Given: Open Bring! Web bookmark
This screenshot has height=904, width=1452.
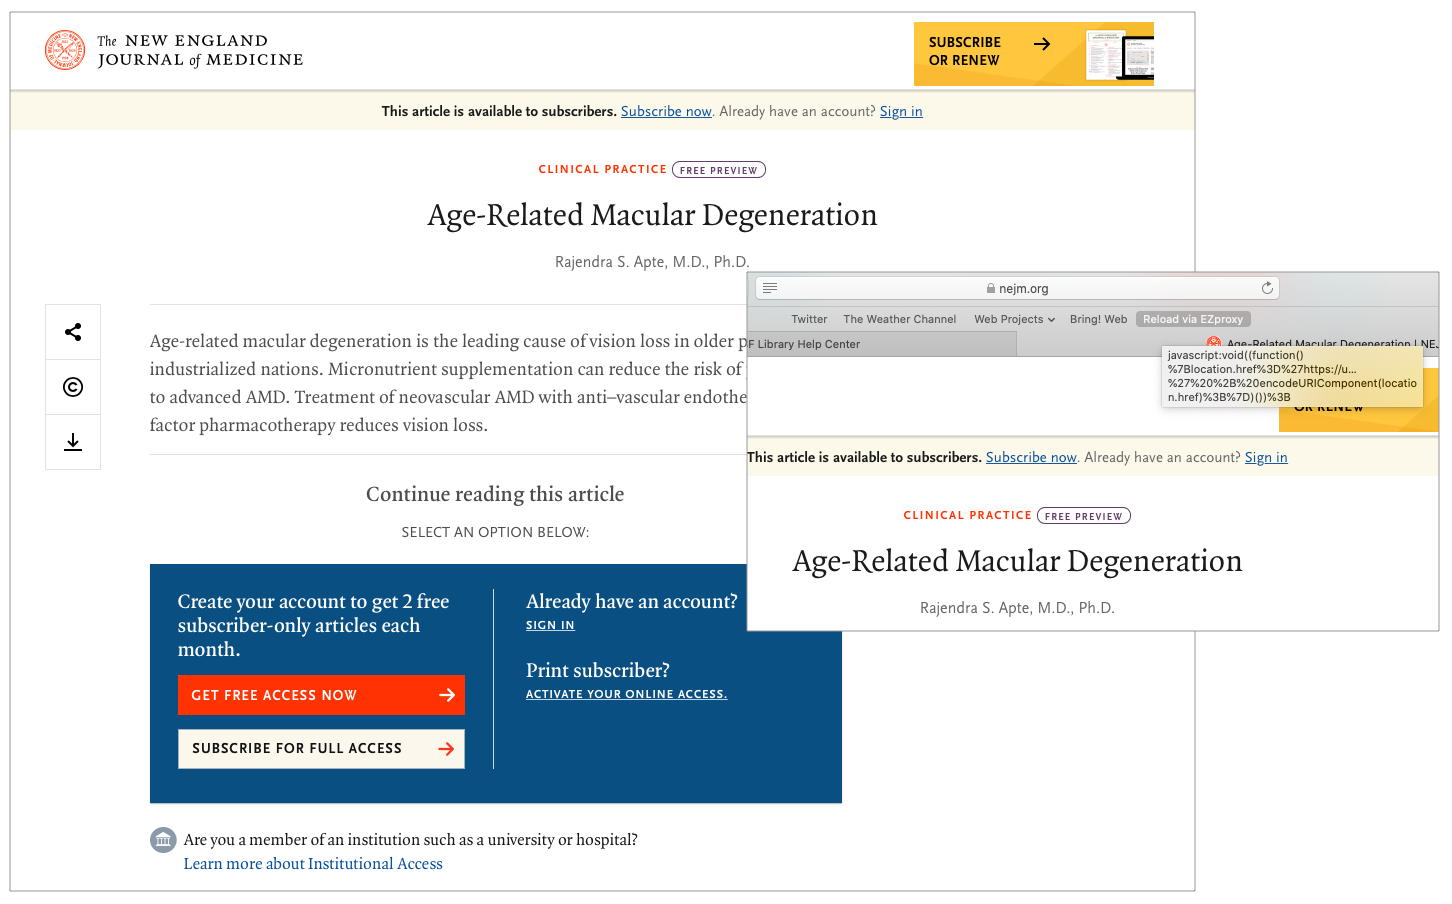Looking at the screenshot, I should click(1098, 319).
